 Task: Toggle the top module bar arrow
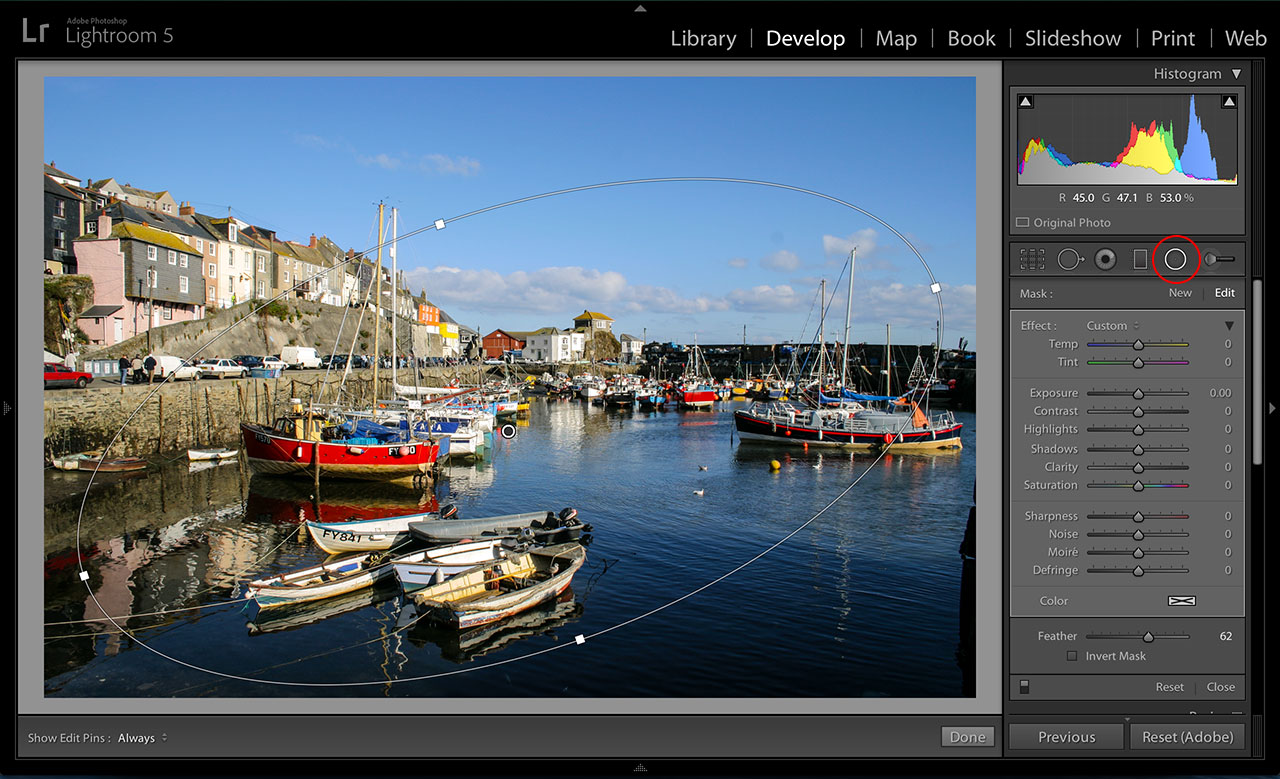click(640, 8)
